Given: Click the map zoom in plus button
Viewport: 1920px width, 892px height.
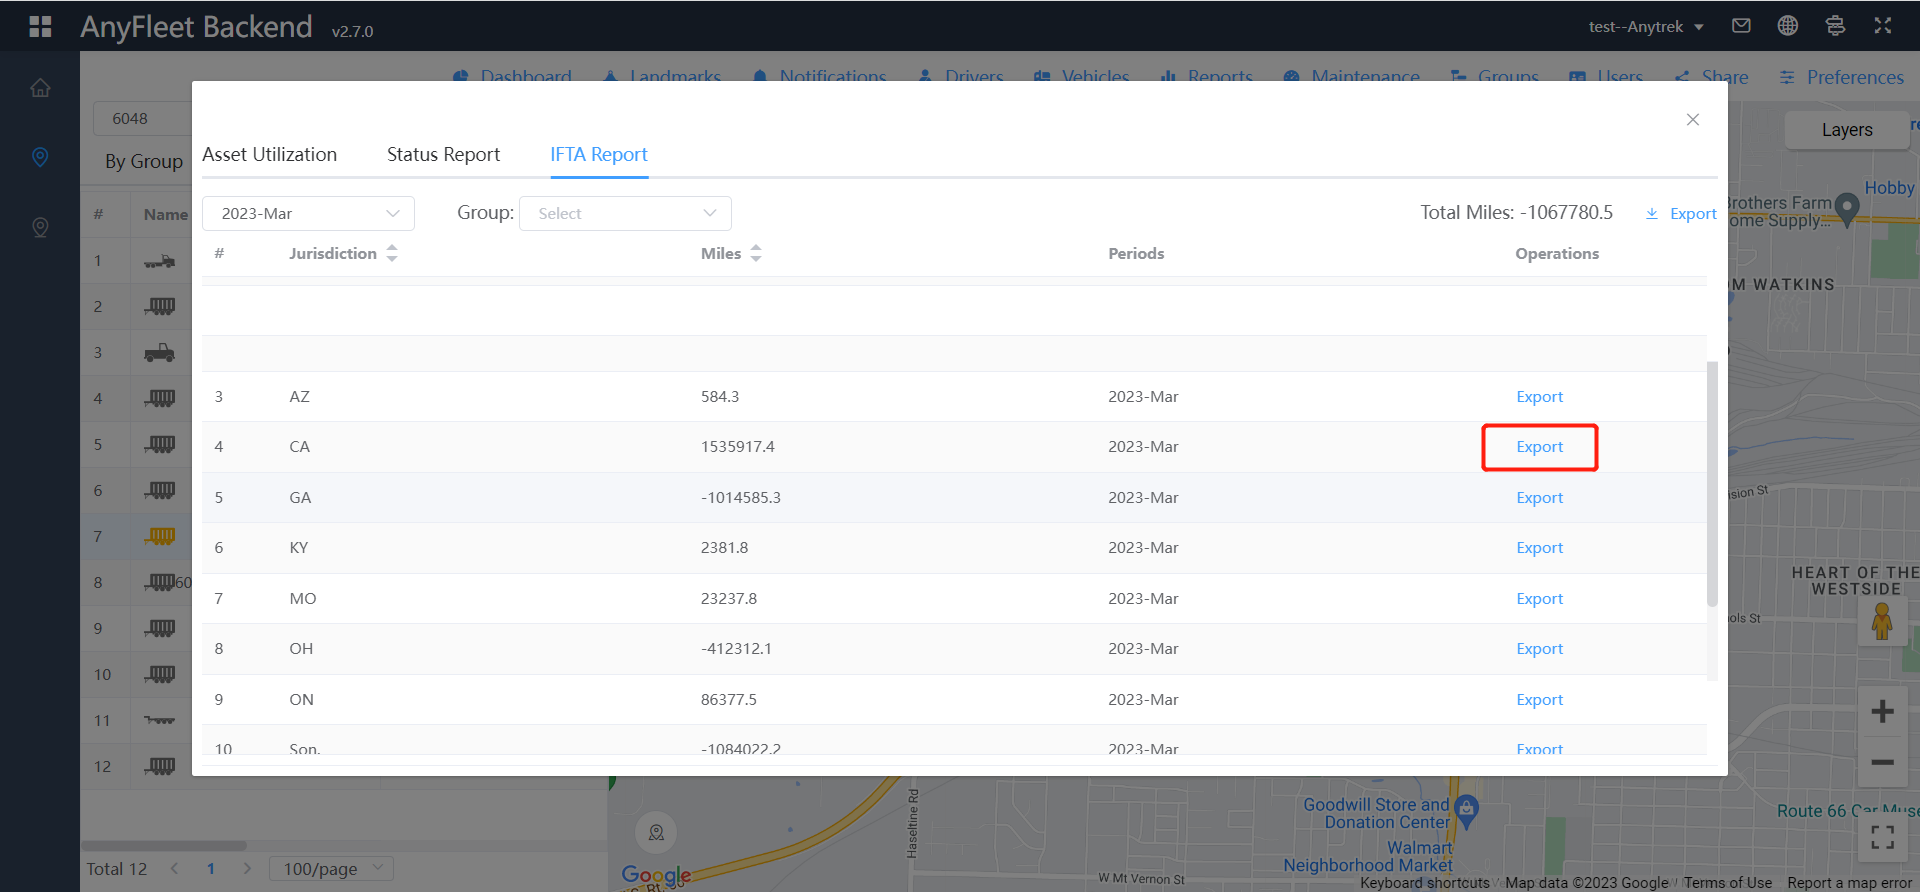Looking at the screenshot, I should (x=1882, y=711).
